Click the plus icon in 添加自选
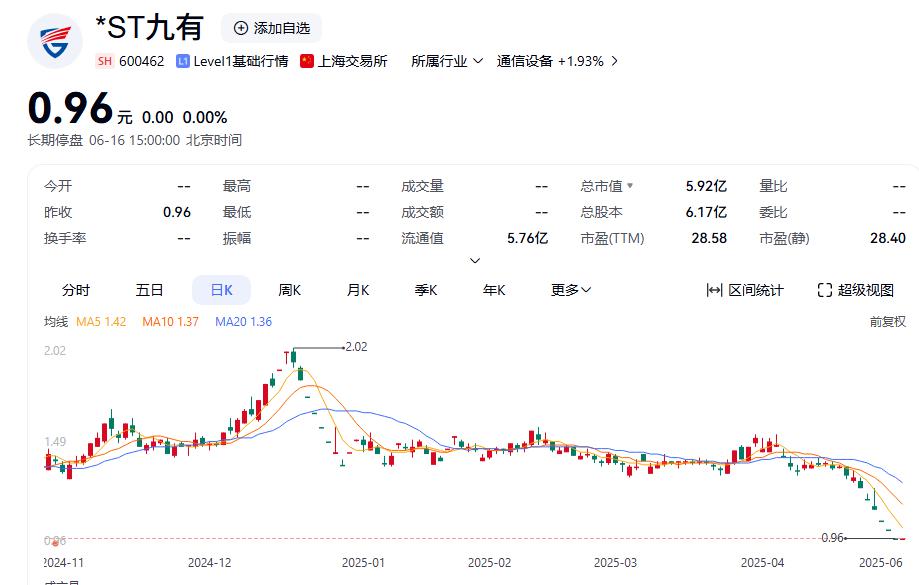919x585 pixels. (x=240, y=28)
